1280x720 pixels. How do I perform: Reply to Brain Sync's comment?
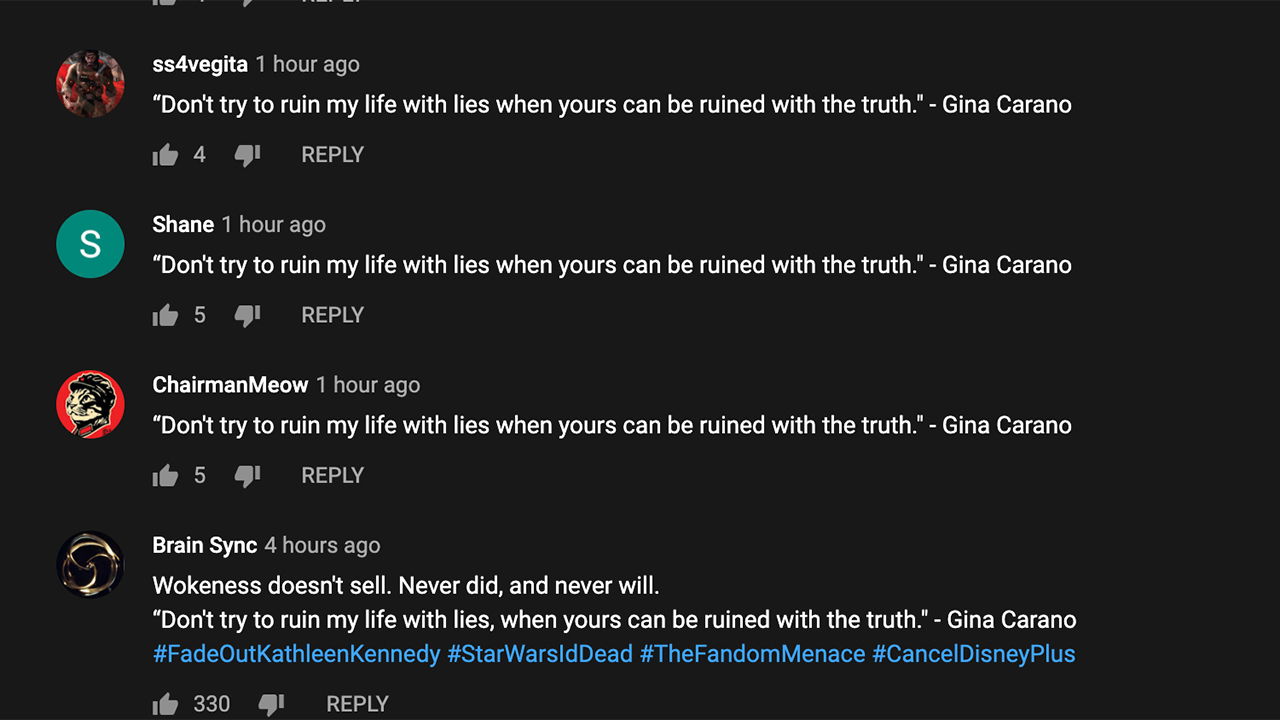coord(357,704)
